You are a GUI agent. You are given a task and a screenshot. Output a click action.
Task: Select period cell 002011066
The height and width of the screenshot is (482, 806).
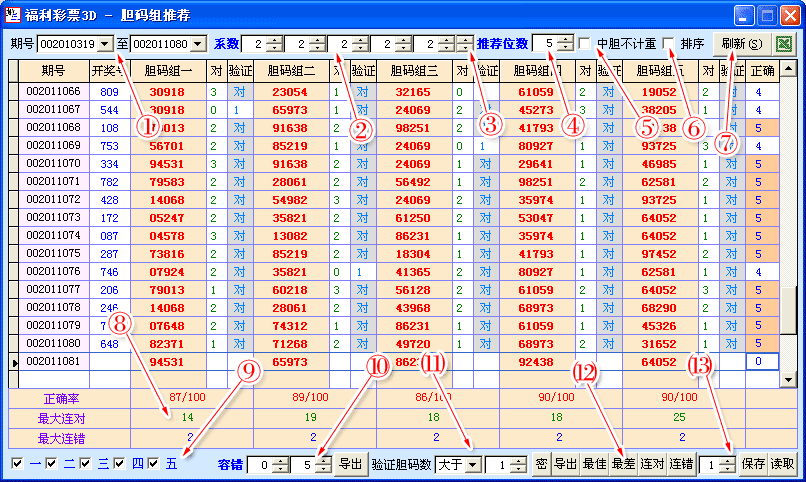(54, 91)
